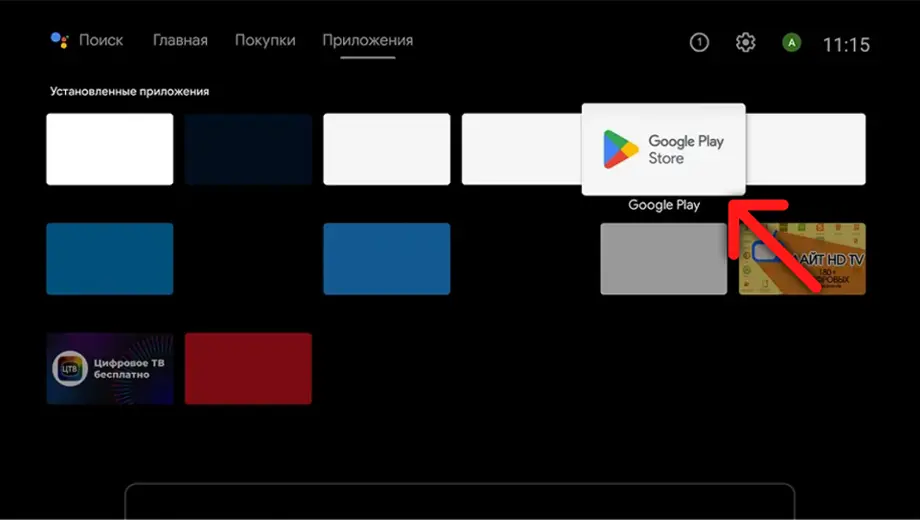
Task: Open the red app tile
Action: tap(248, 369)
